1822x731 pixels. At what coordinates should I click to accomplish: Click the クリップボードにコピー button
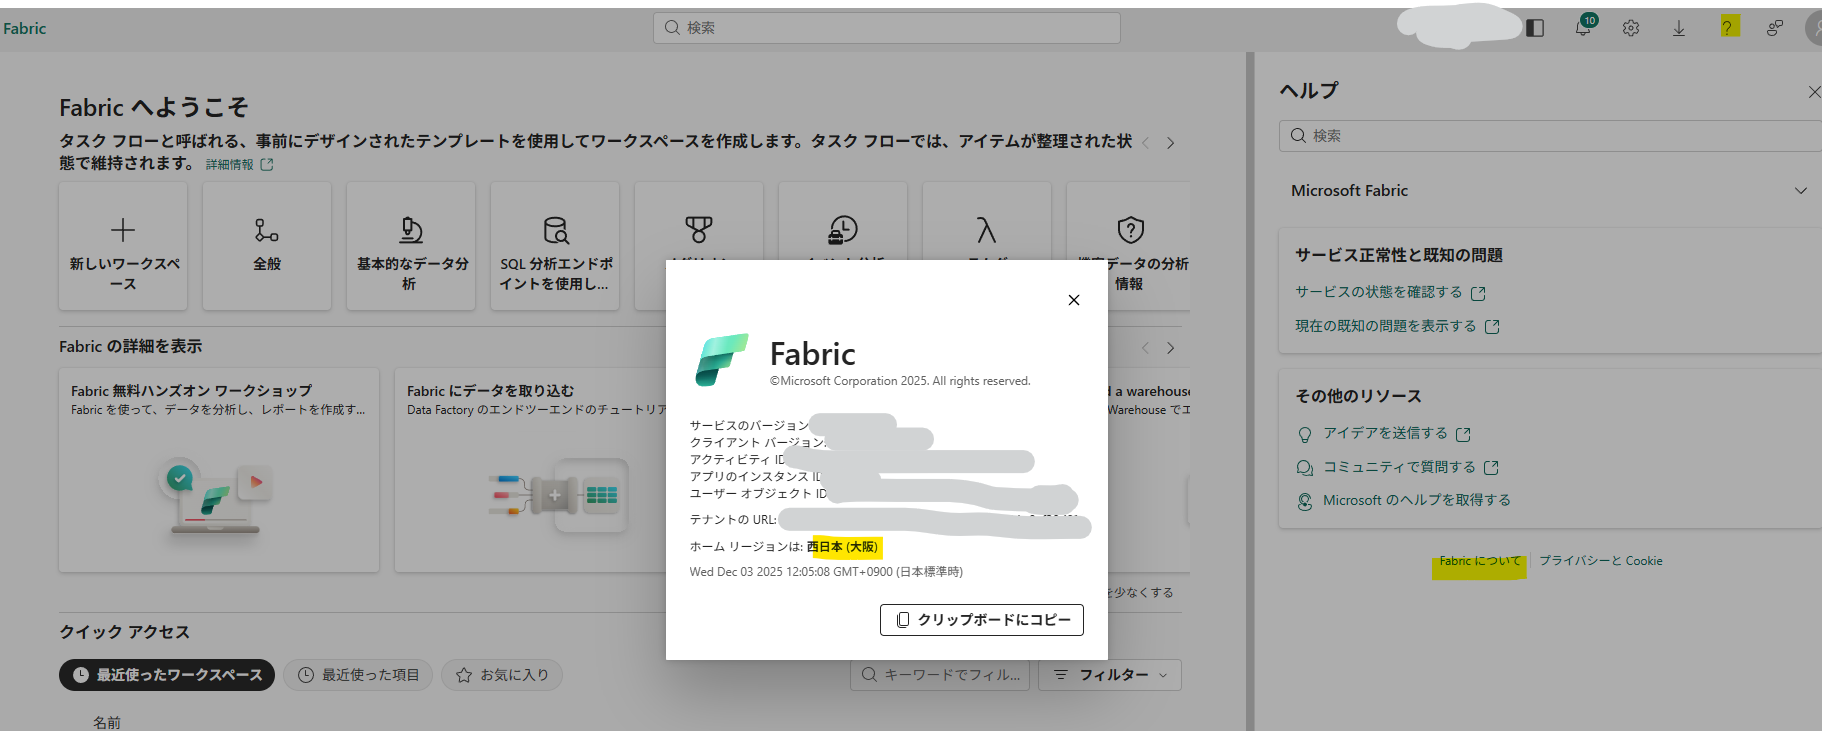(x=982, y=620)
